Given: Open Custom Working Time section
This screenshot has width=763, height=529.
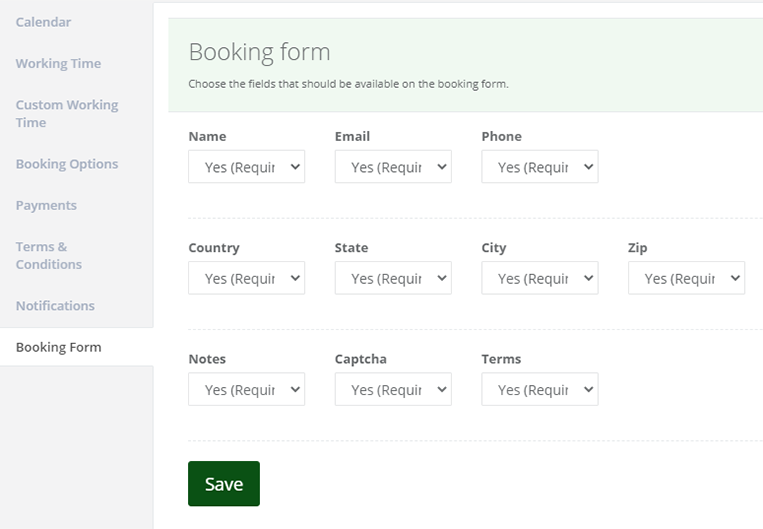Looking at the screenshot, I should [67, 113].
